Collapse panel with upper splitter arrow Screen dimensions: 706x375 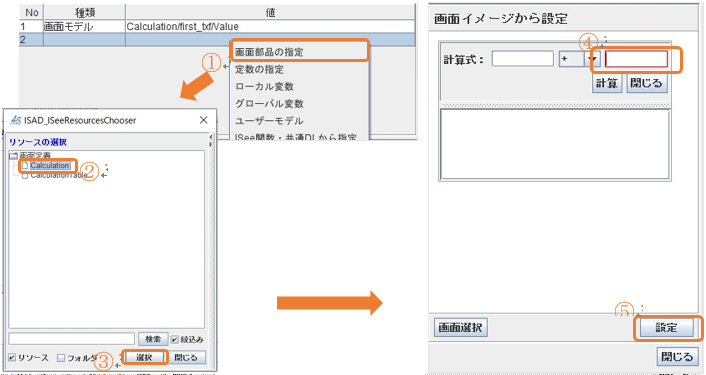click(x=211, y=136)
